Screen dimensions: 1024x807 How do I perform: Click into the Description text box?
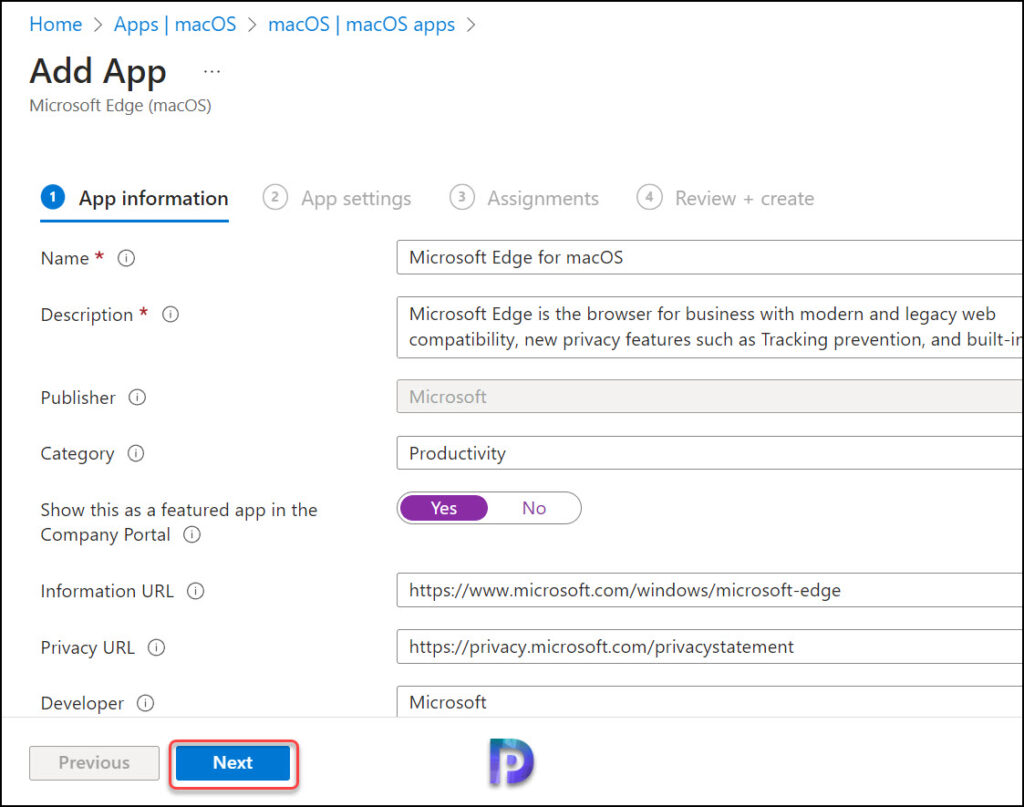709,327
